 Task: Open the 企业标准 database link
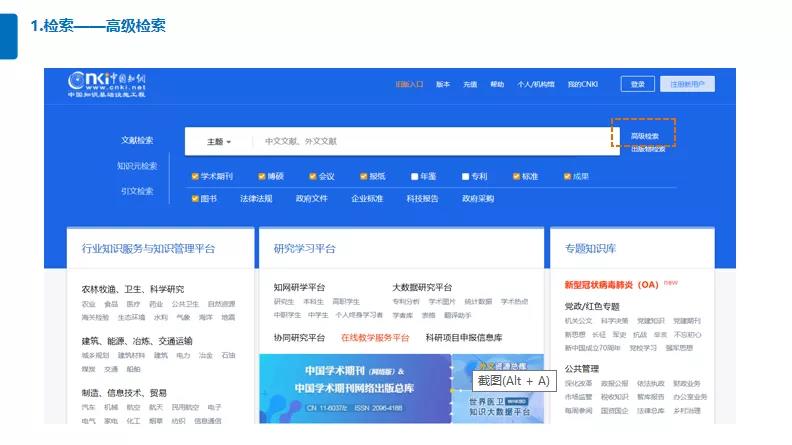point(367,199)
